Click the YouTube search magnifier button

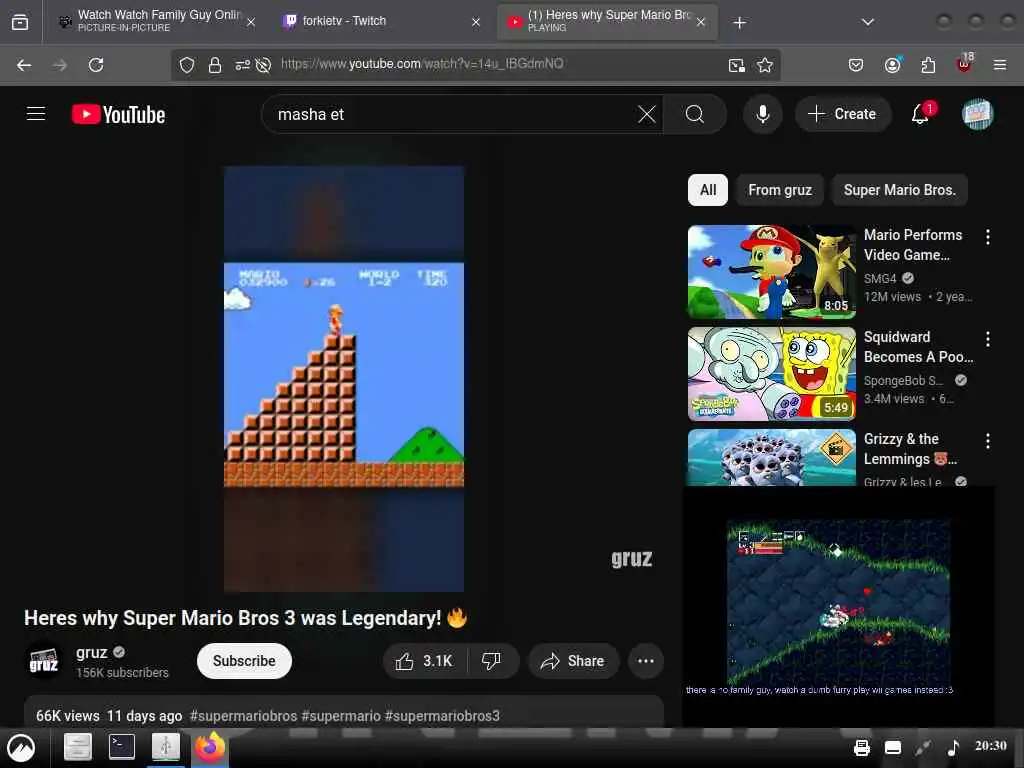point(695,114)
